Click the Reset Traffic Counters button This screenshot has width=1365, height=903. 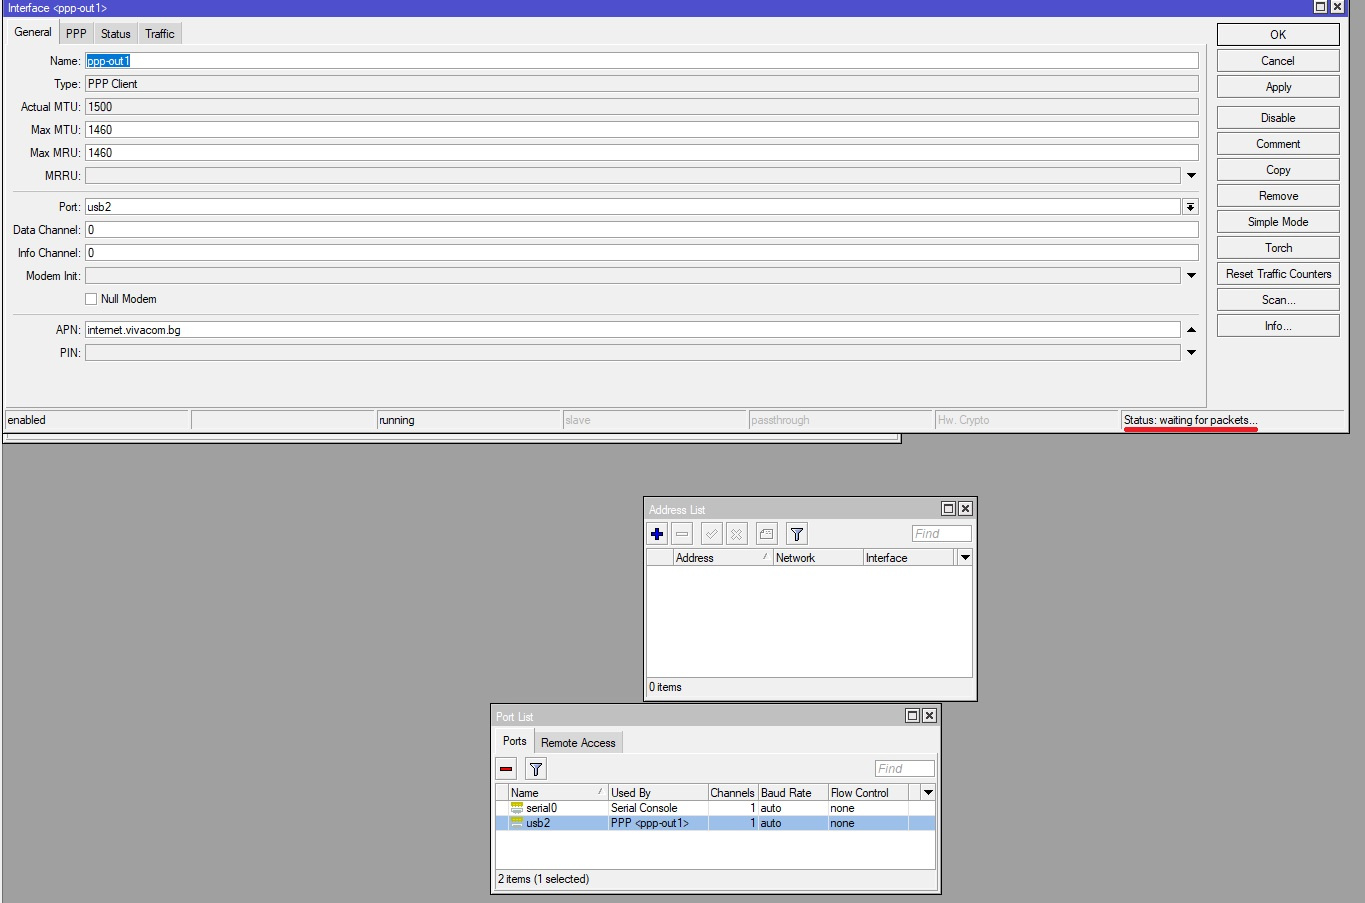coord(1278,274)
